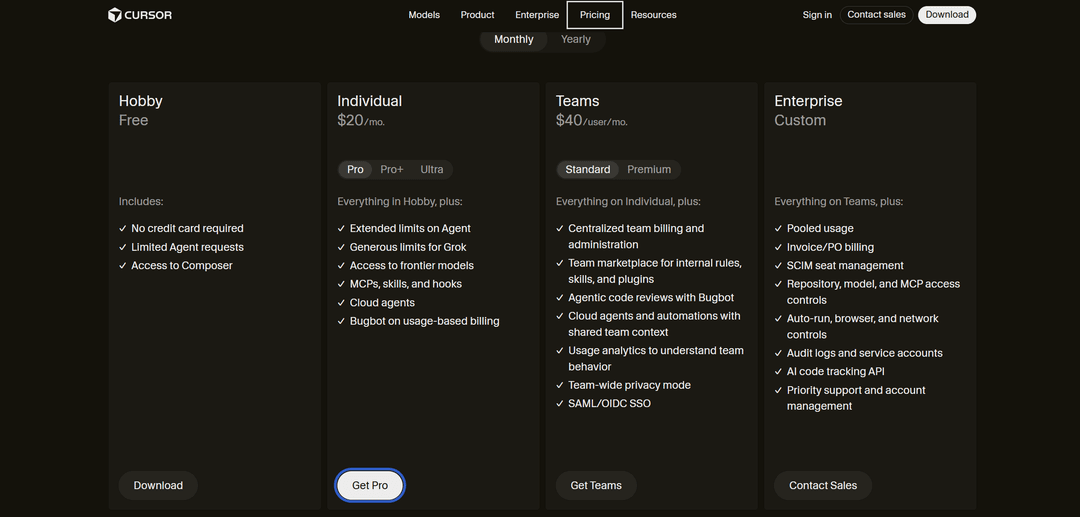
Task: Click the Custom price label
Action: click(x=800, y=120)
